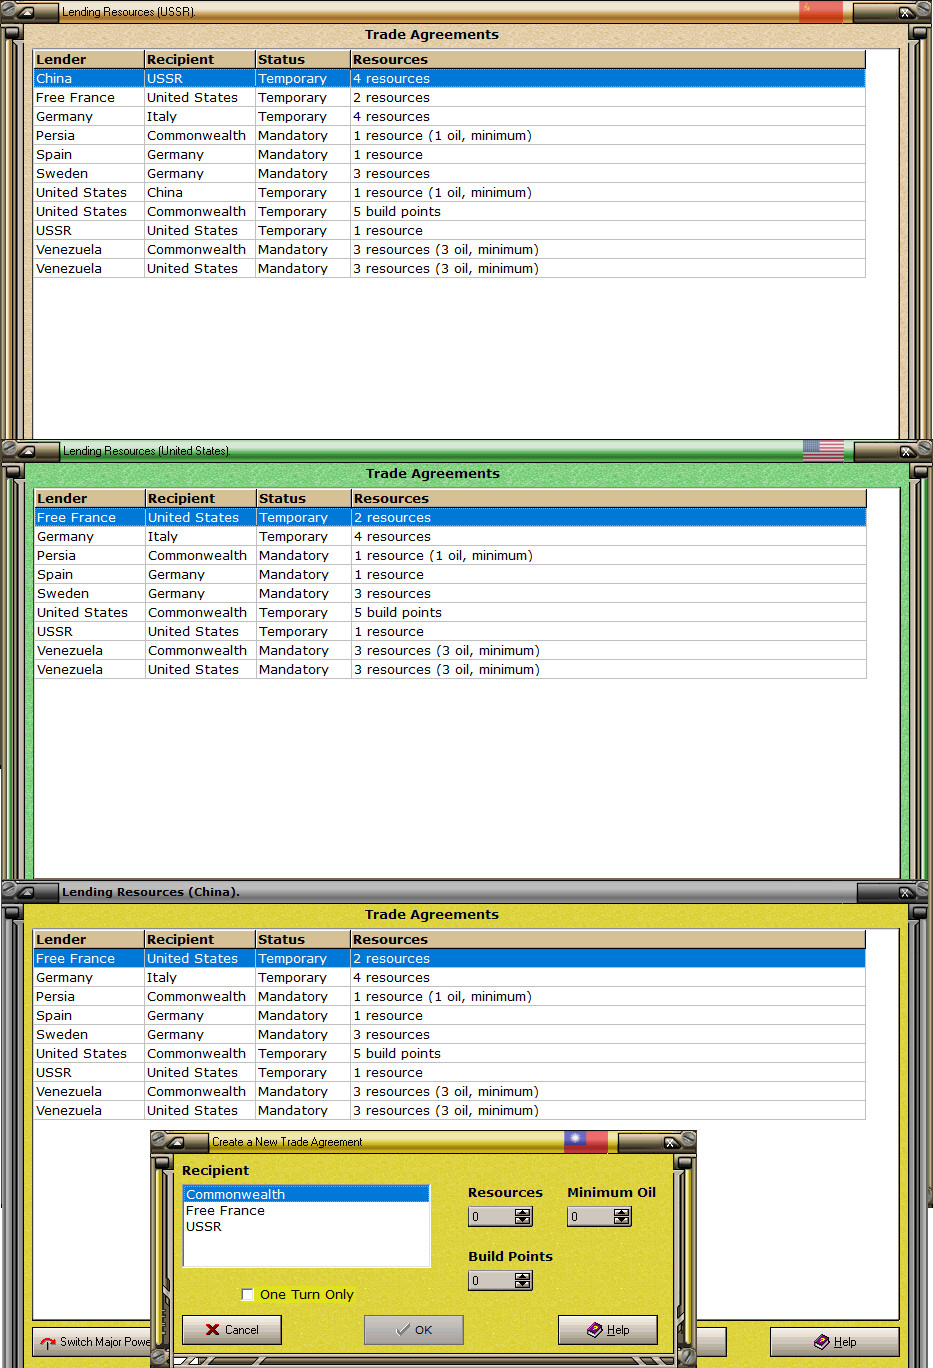Screen dimensions: 933x1368
Task: Confirm the trade agreement with OK
Action: pyautogui.click(x=414, y=1330)
